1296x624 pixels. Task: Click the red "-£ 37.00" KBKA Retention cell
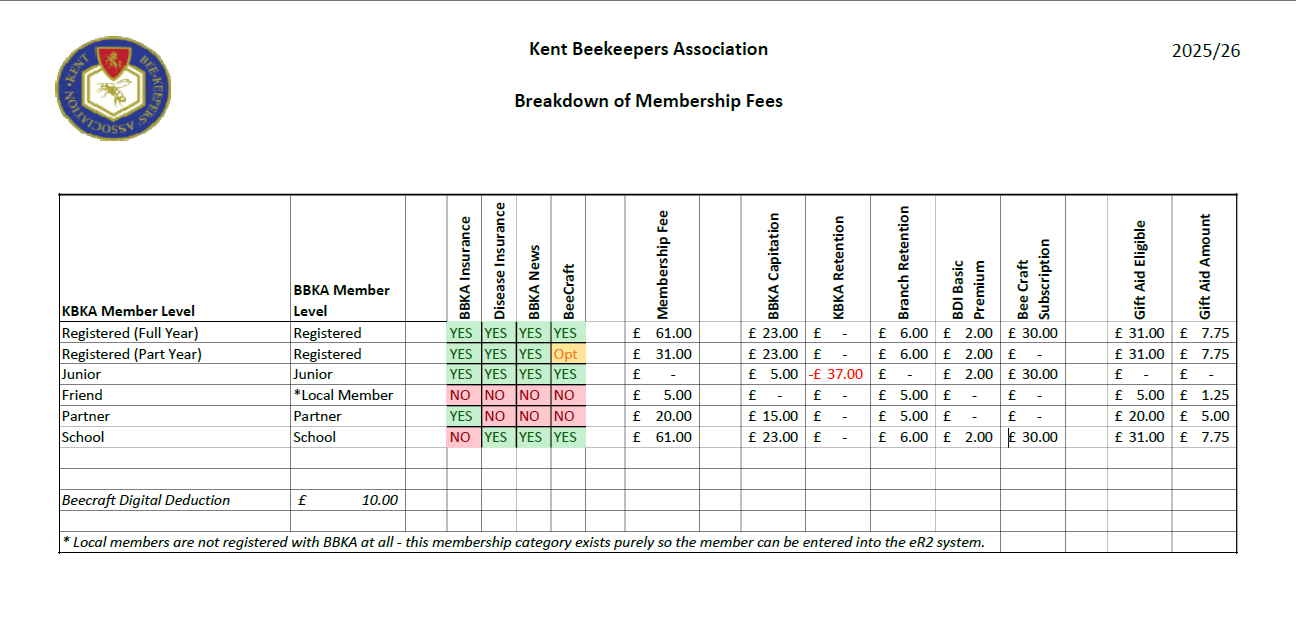click(x=838, y=374)
